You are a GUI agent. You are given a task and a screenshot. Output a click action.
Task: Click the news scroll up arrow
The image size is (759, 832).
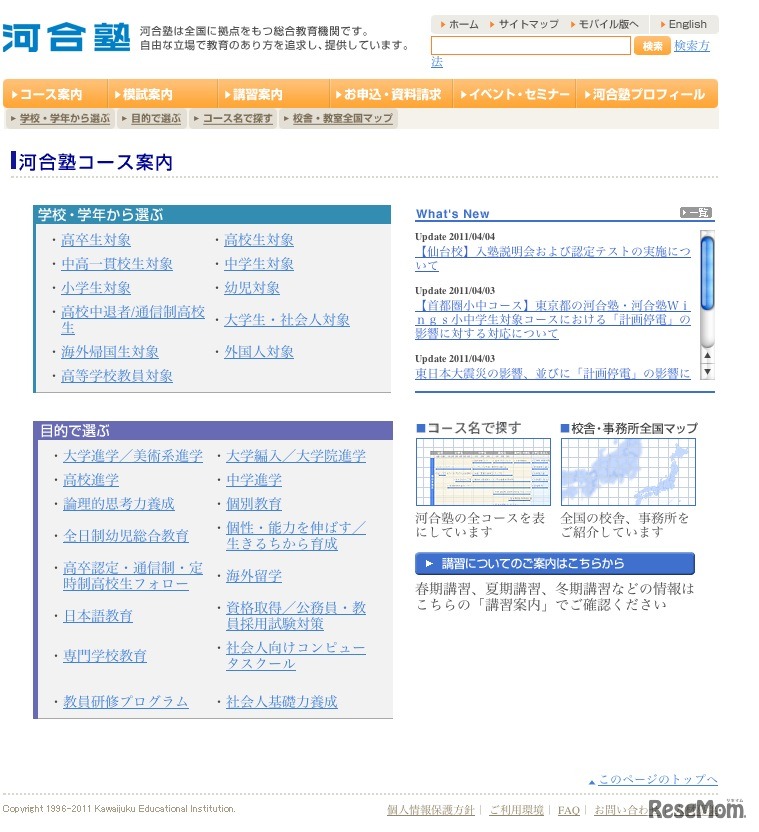707,356
